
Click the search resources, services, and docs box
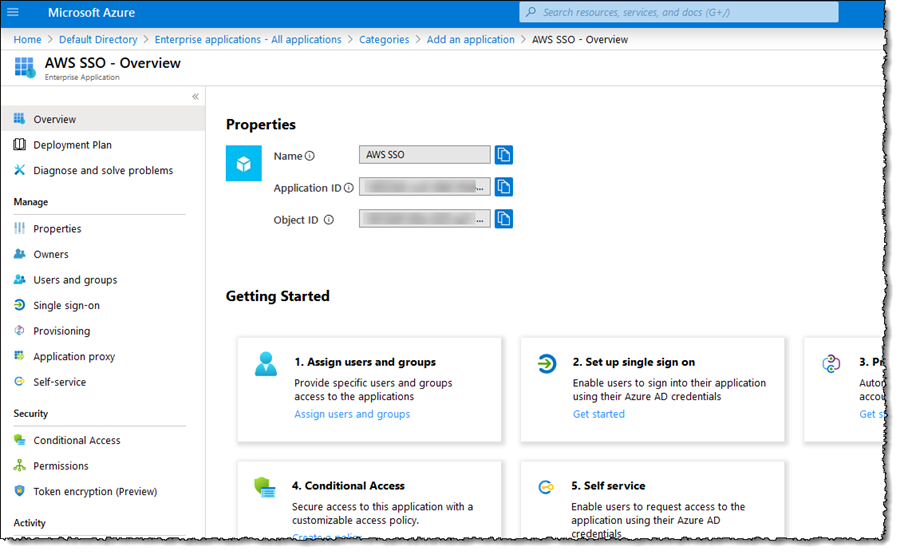point(679,12)
